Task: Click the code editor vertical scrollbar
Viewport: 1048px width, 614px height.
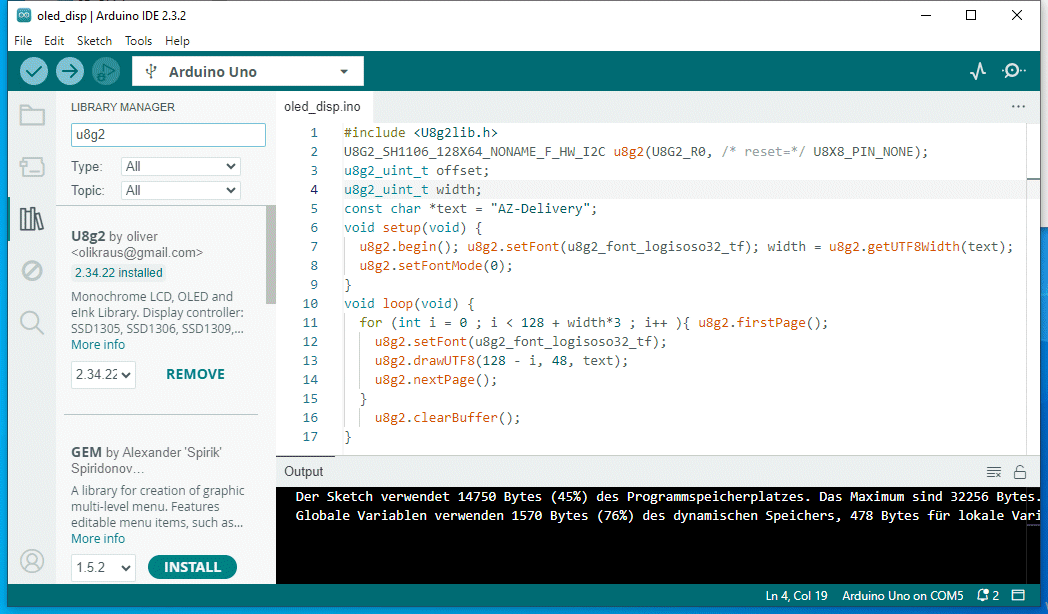Action: [1033, 287]
